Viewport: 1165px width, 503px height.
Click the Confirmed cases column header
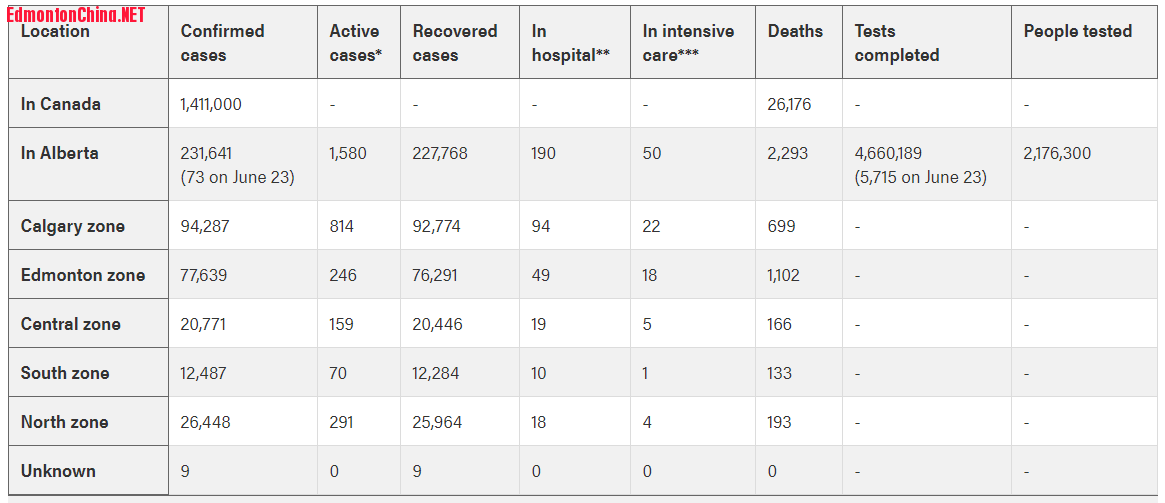222,43
